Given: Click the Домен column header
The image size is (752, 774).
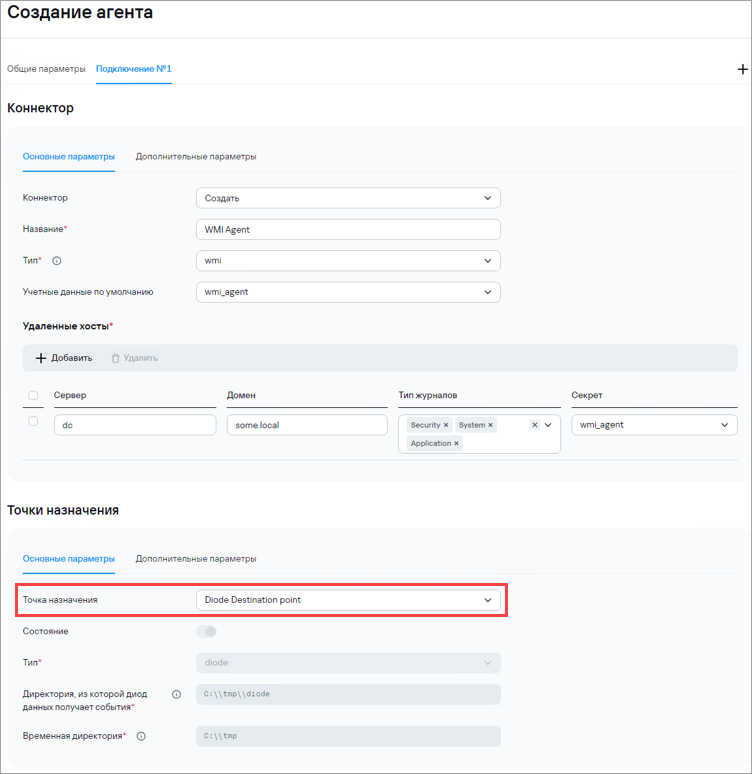Looking at the screenshot, I should click(241, 395).
